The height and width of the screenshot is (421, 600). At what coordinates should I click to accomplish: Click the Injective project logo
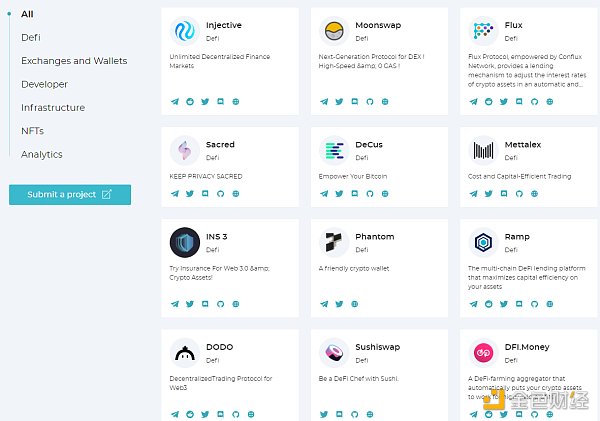pos(185,31)
